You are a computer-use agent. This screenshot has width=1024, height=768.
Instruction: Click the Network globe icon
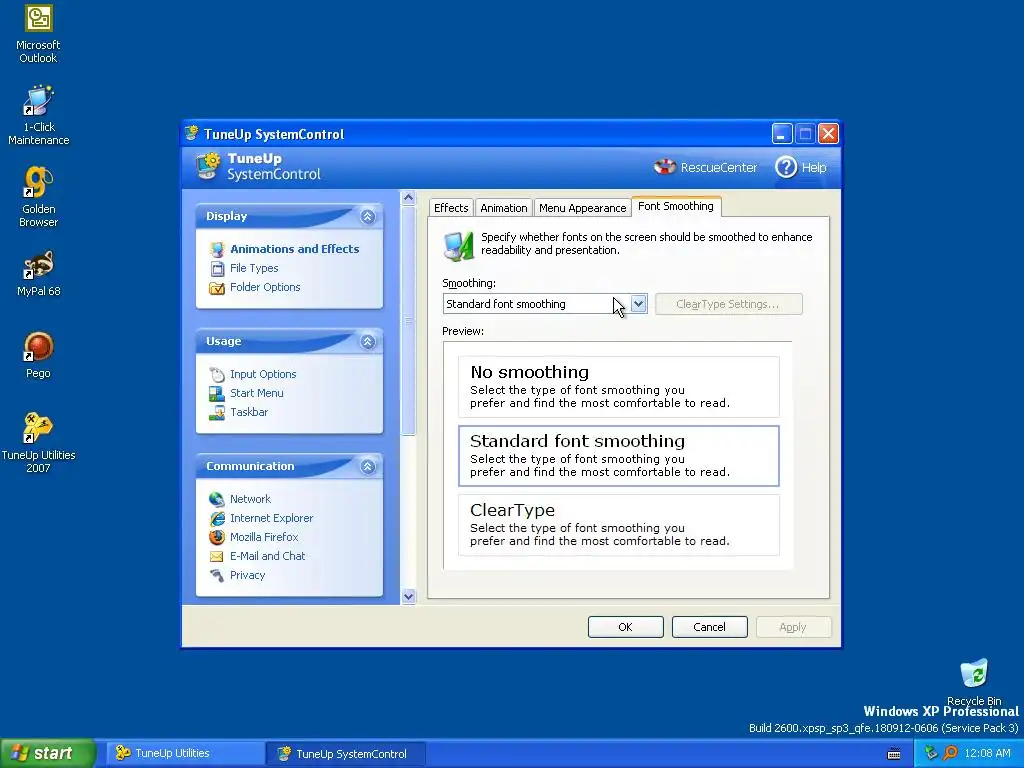217,499
